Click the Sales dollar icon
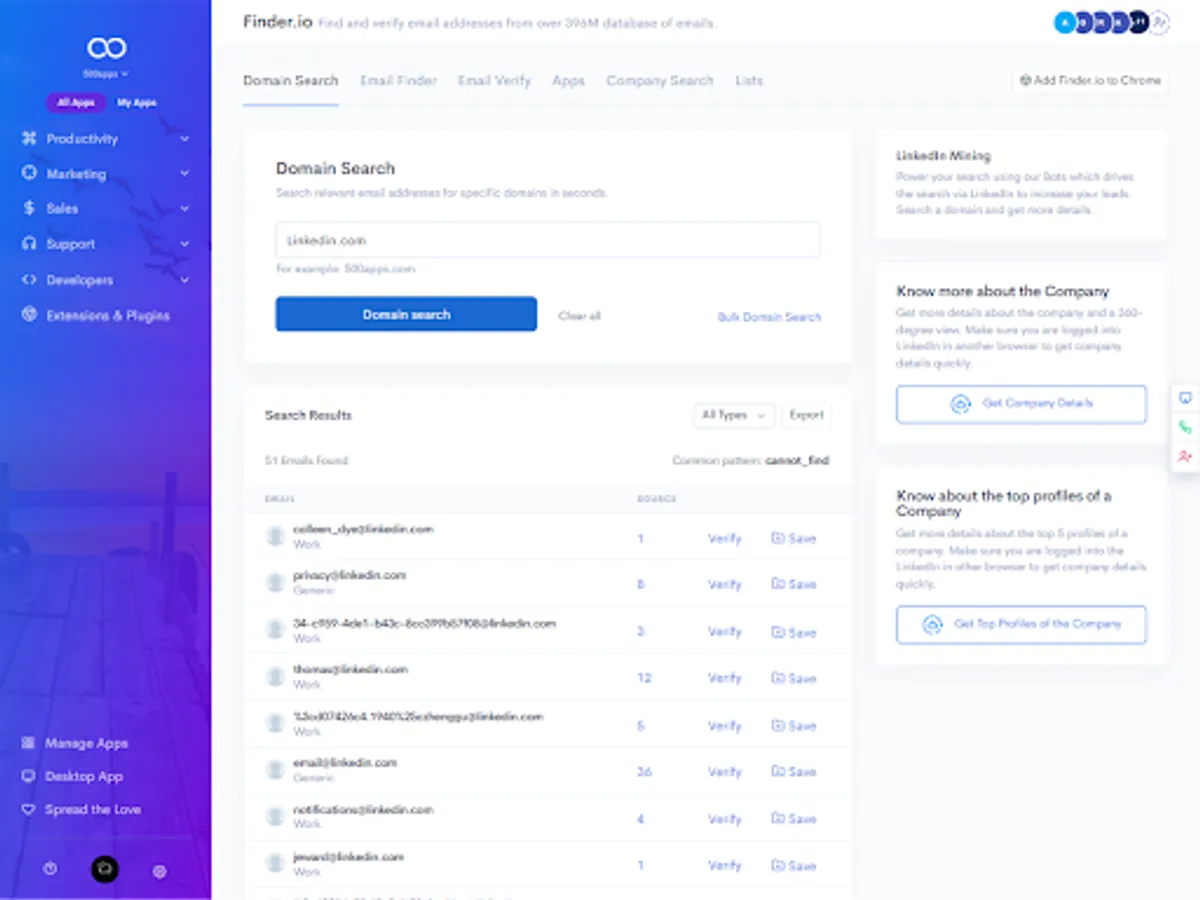The width and height of the screenshot is (1200, 900). (x=29, y=208)
